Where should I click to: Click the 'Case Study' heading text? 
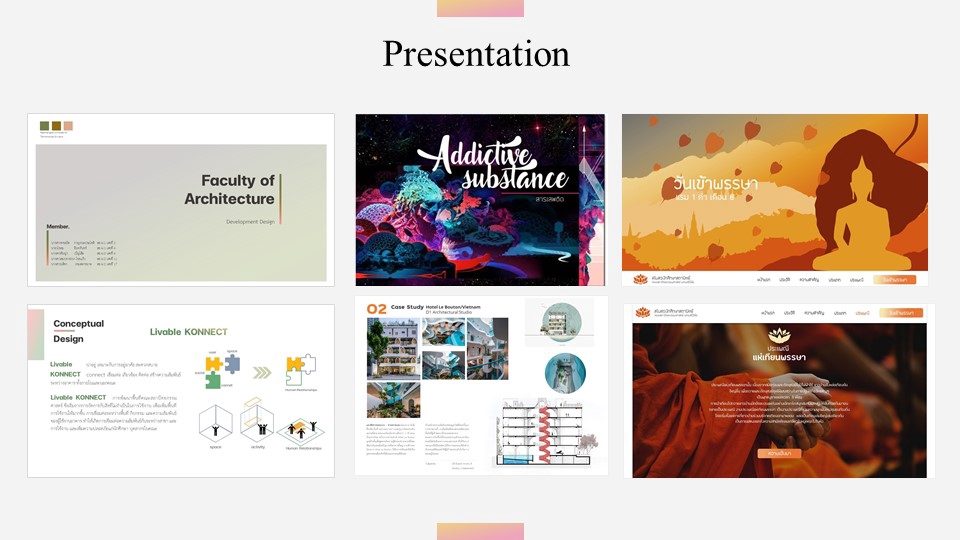pyautogui.click(x=407, y=307)
